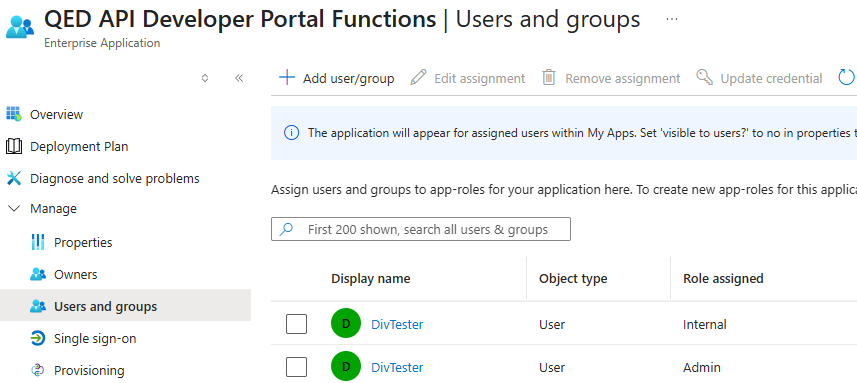Click the Enterprise Application users icon in header

20,27
